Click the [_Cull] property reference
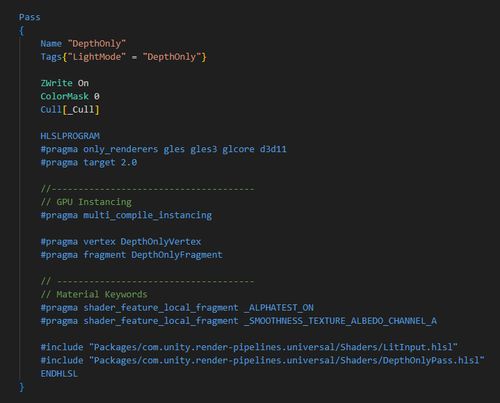The width and height of the screenshot is (500, 403). point(81,110)
